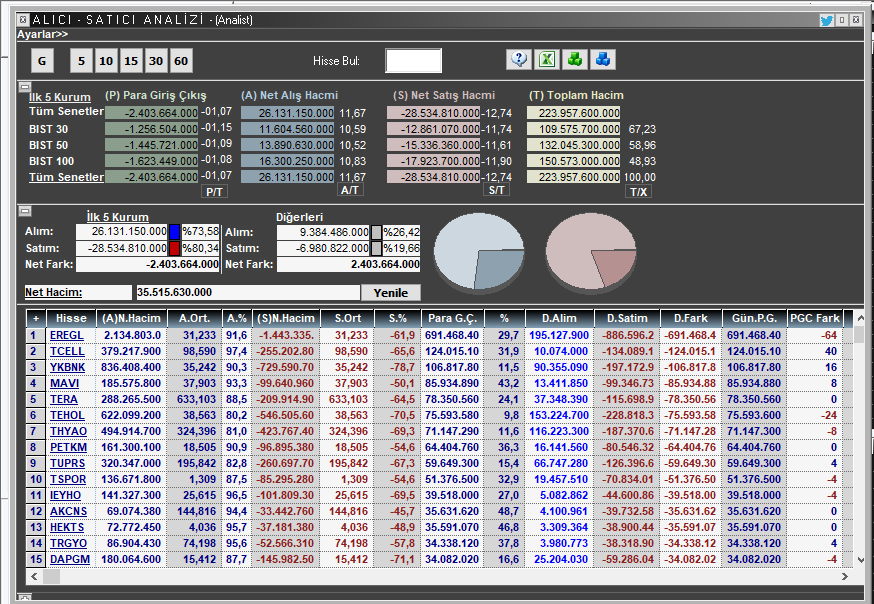Collapse the Alım Satım pie chart panel
This screenshot has height=604, width=874.
click(25, 211)
